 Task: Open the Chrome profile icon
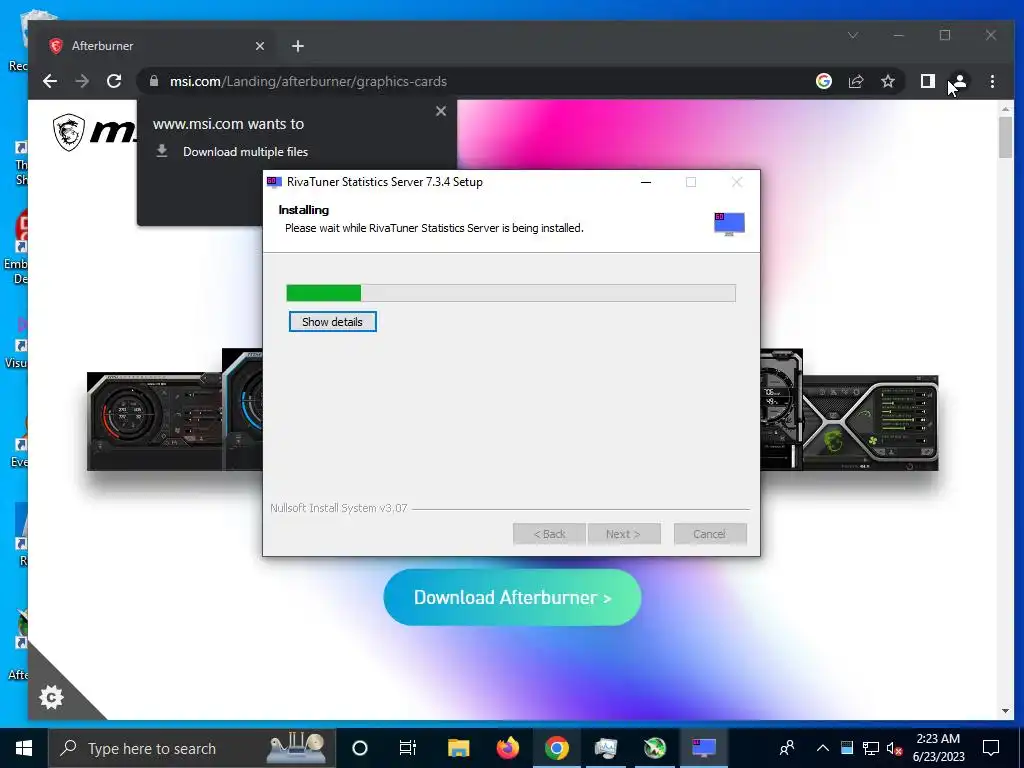tap(959, 81)
